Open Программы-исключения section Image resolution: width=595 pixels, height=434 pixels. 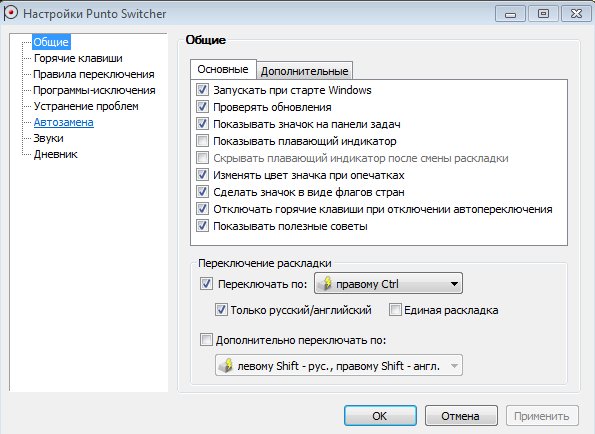(94, 90)
